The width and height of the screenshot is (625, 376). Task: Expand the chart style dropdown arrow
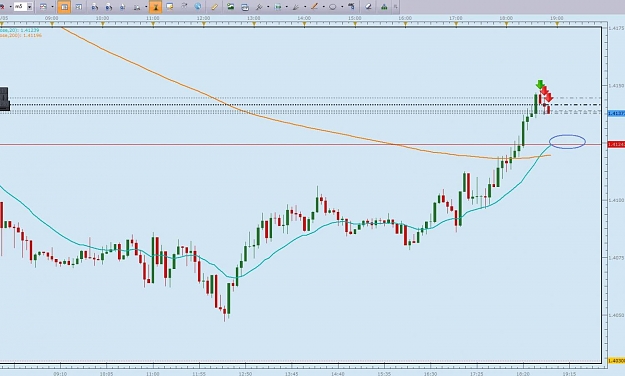52,7
